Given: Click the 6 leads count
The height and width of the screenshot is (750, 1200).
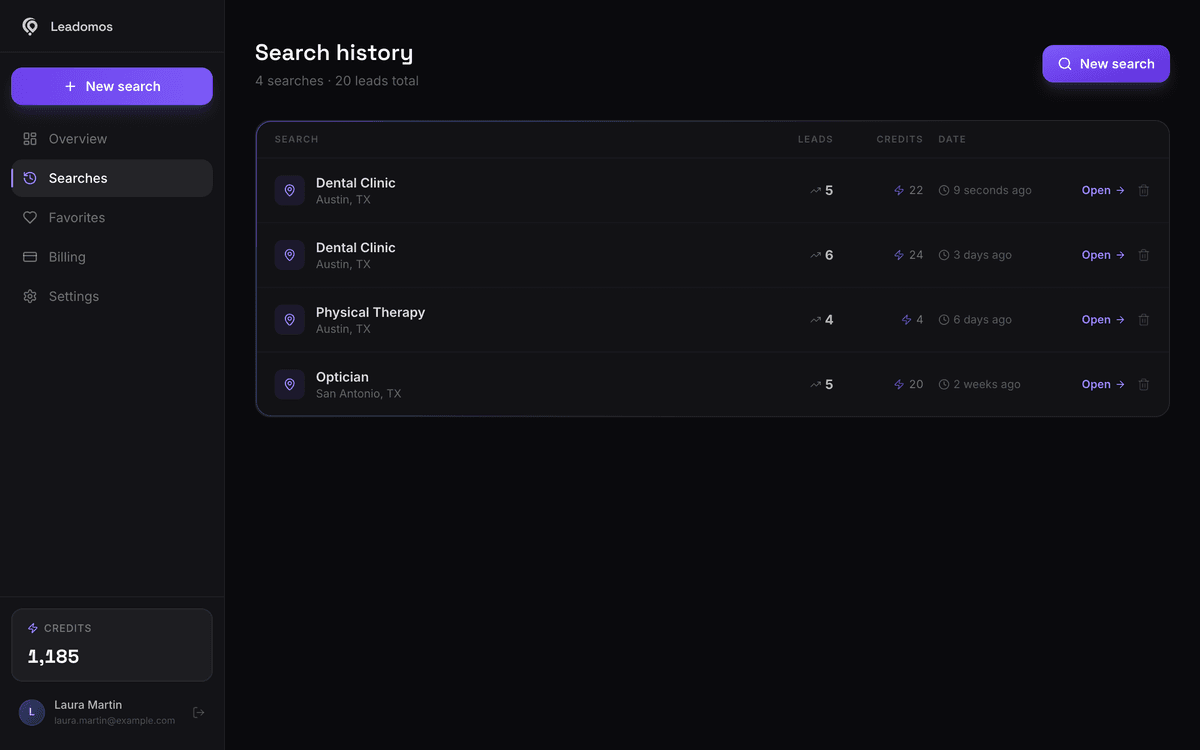Looking at the screenshot, I should (x=829, y=255).
